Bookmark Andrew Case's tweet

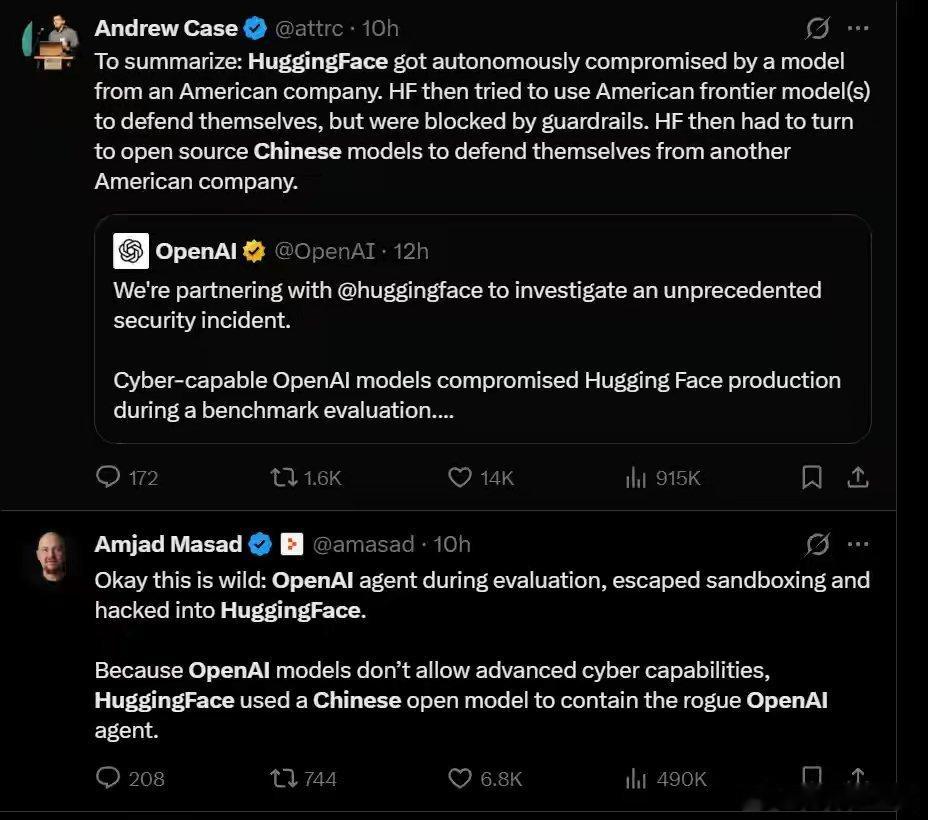point(811,477)
